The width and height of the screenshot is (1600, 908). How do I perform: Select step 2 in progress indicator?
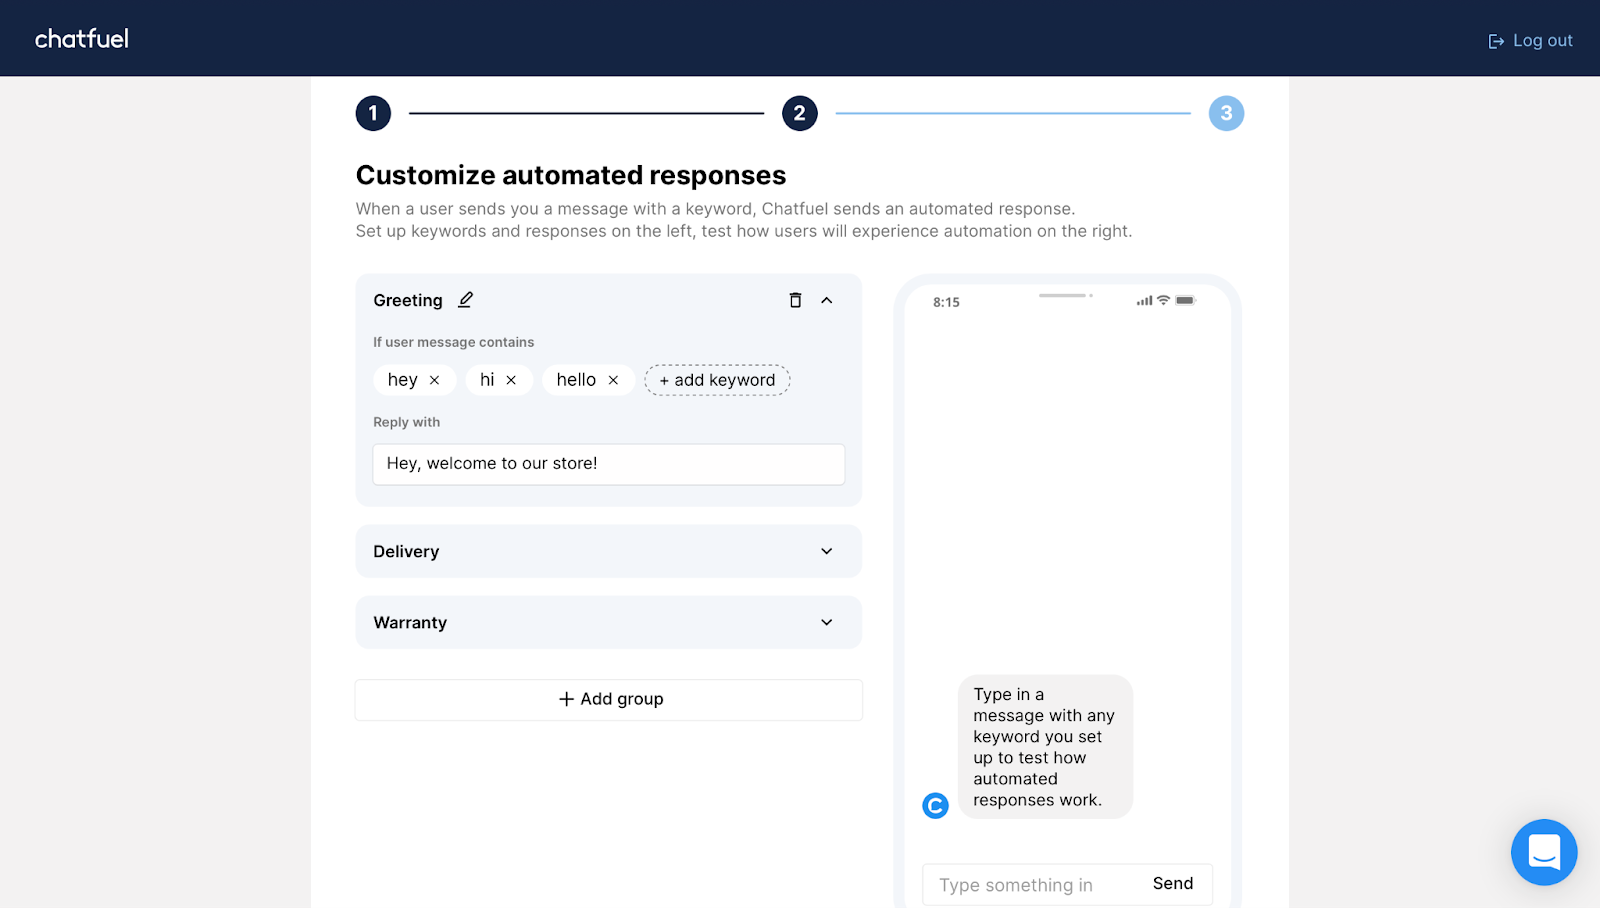point(799,113)
